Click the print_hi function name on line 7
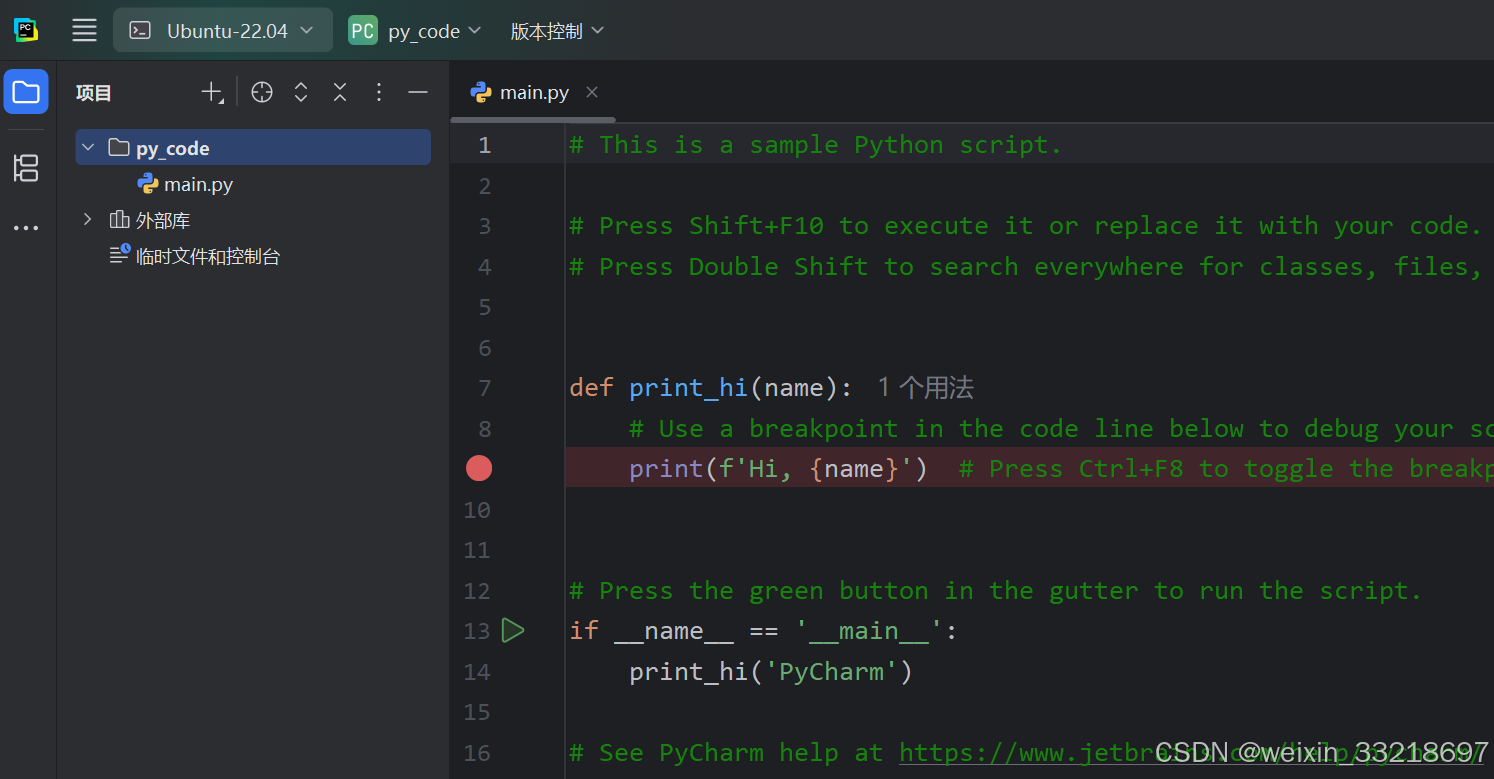 tap(689, 387)
